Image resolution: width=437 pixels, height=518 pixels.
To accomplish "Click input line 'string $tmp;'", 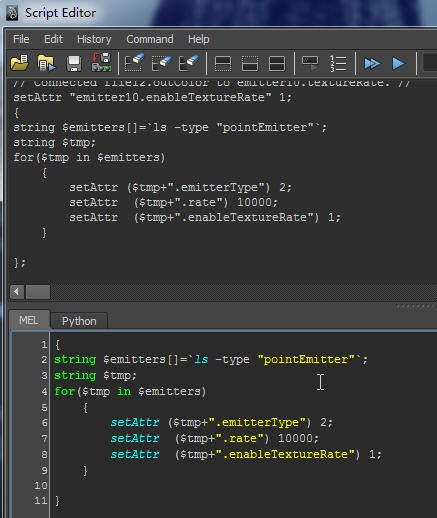I will (95, 376).
